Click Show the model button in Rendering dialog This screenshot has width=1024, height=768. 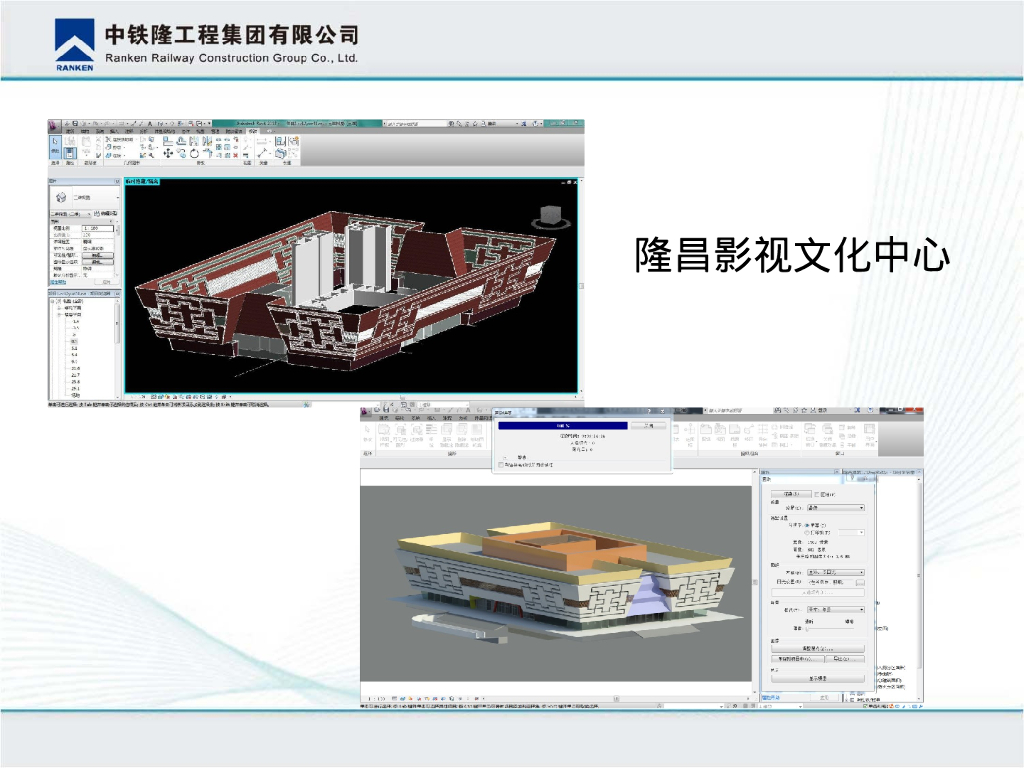point(818,679)
